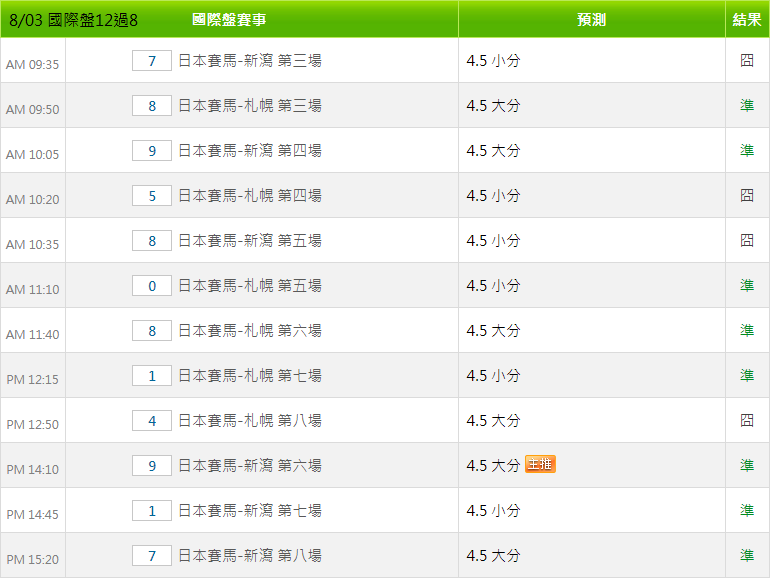Click the 囧 result for 新瀉 第三場
The width and height of the screenshot is (770, 579).
click(x=747, y=60)
